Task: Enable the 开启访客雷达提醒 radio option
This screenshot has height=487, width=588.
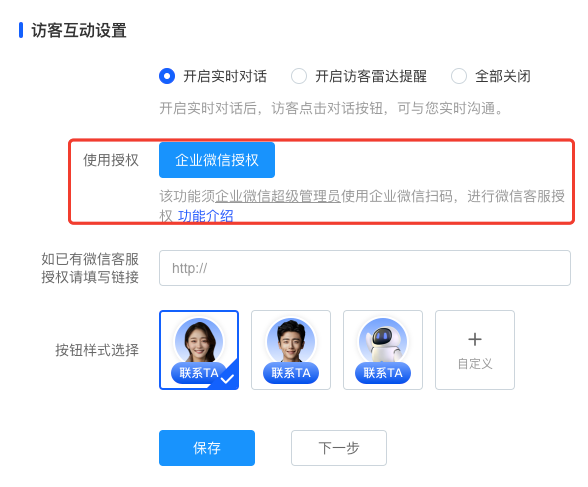Action: click(x=299, y=76)
